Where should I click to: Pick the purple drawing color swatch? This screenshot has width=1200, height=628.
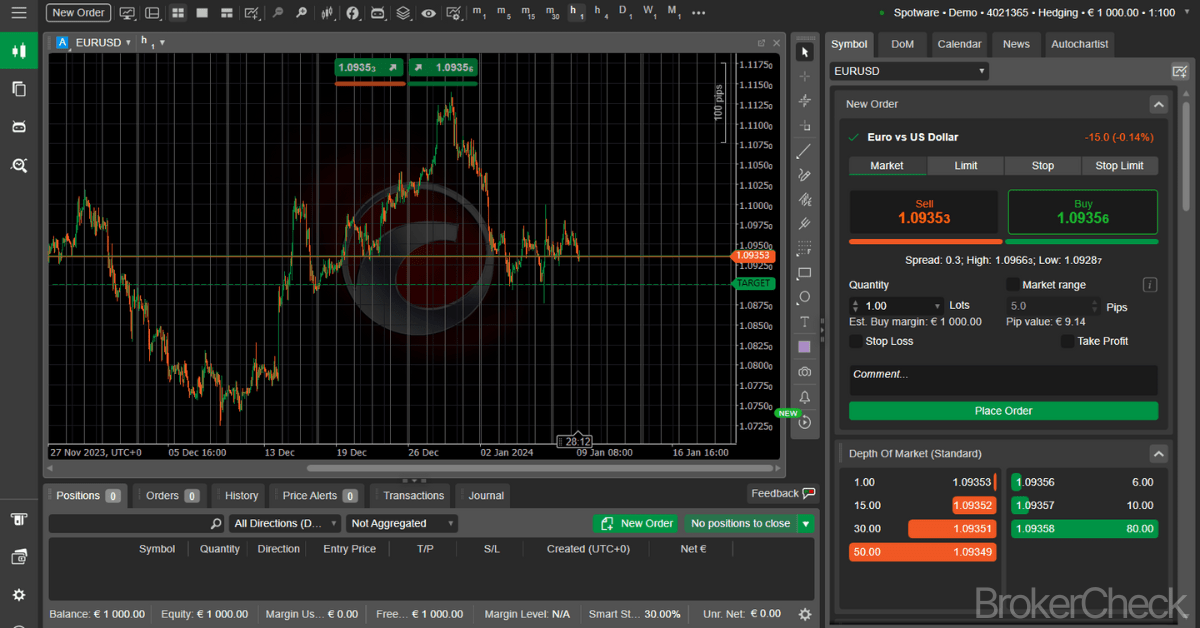point(804,347)
